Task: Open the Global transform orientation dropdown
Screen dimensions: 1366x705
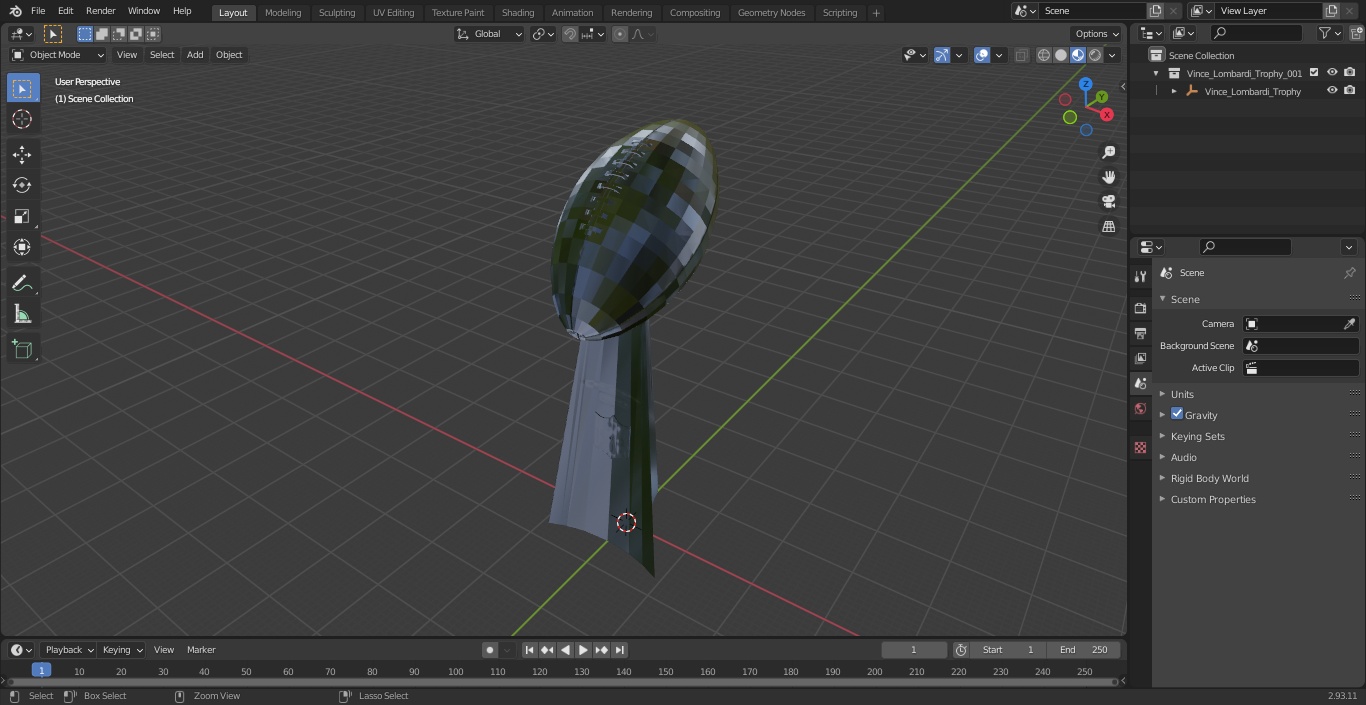Action: [490, 34]
